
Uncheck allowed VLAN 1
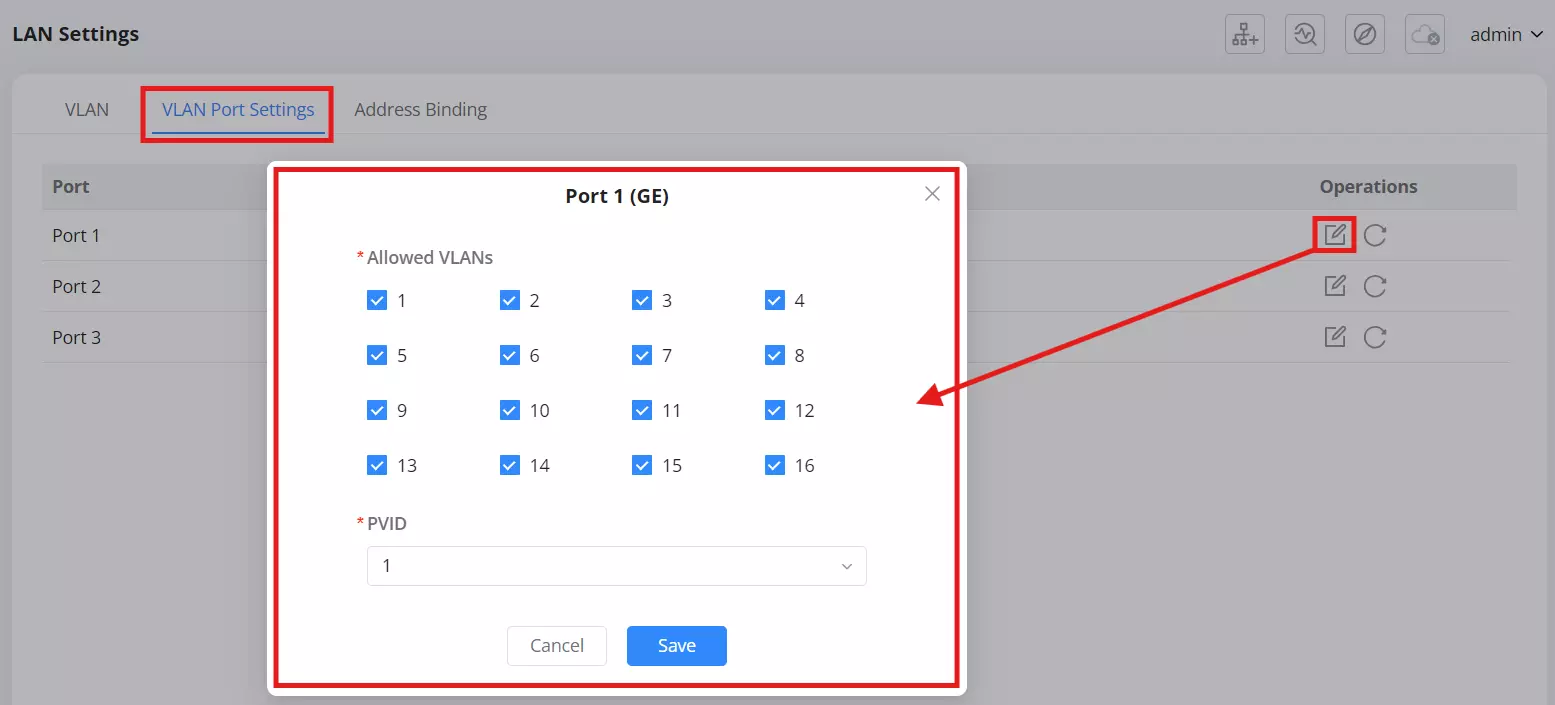tap(377, 300)
